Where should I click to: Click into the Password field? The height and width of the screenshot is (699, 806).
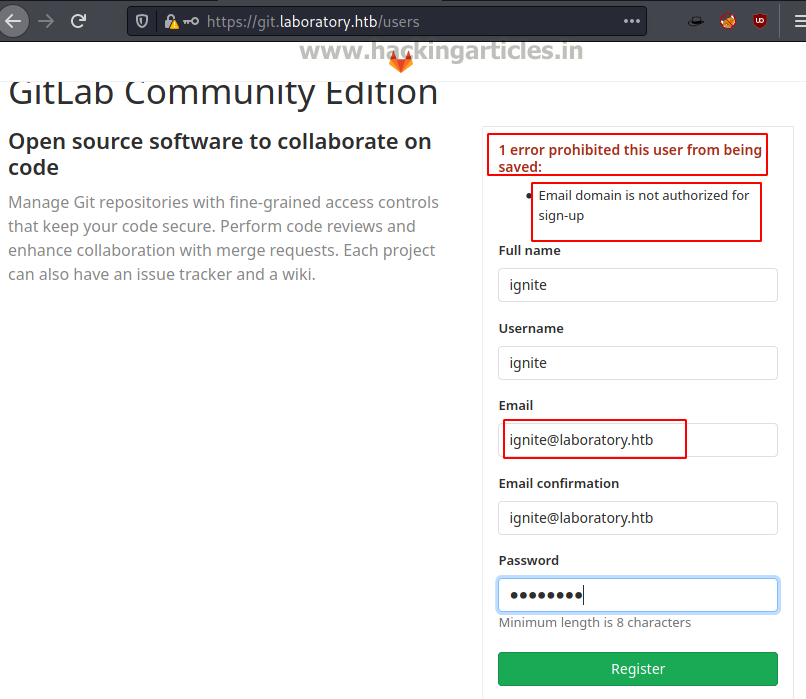[638, 595]
